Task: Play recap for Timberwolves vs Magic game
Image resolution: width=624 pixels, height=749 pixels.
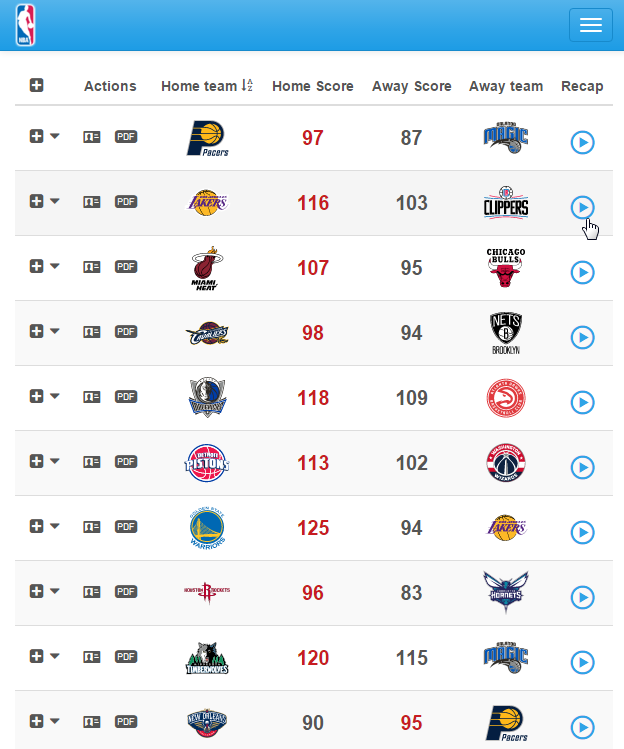Action: (x=582, y=662)
